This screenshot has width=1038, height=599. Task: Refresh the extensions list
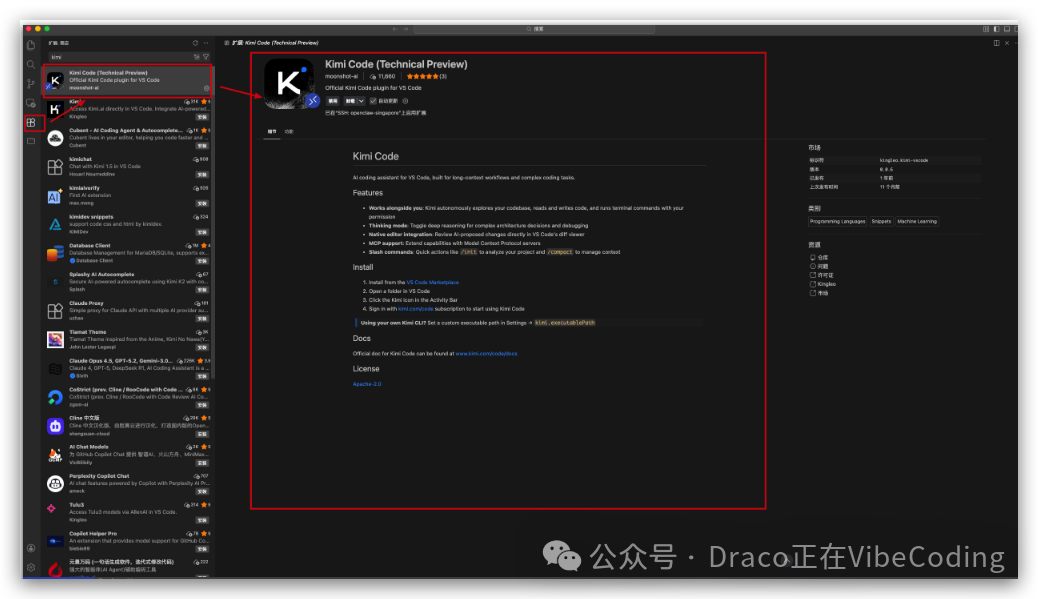click(x=195, y=43)
